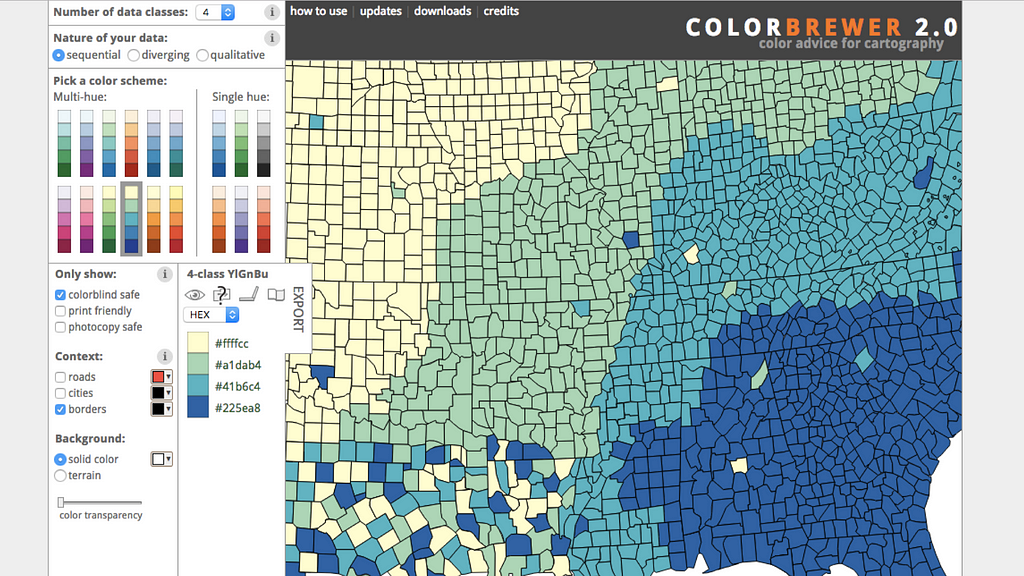
Task: Click the #225ea8 color swatch
Action: (x=198, y=408)
